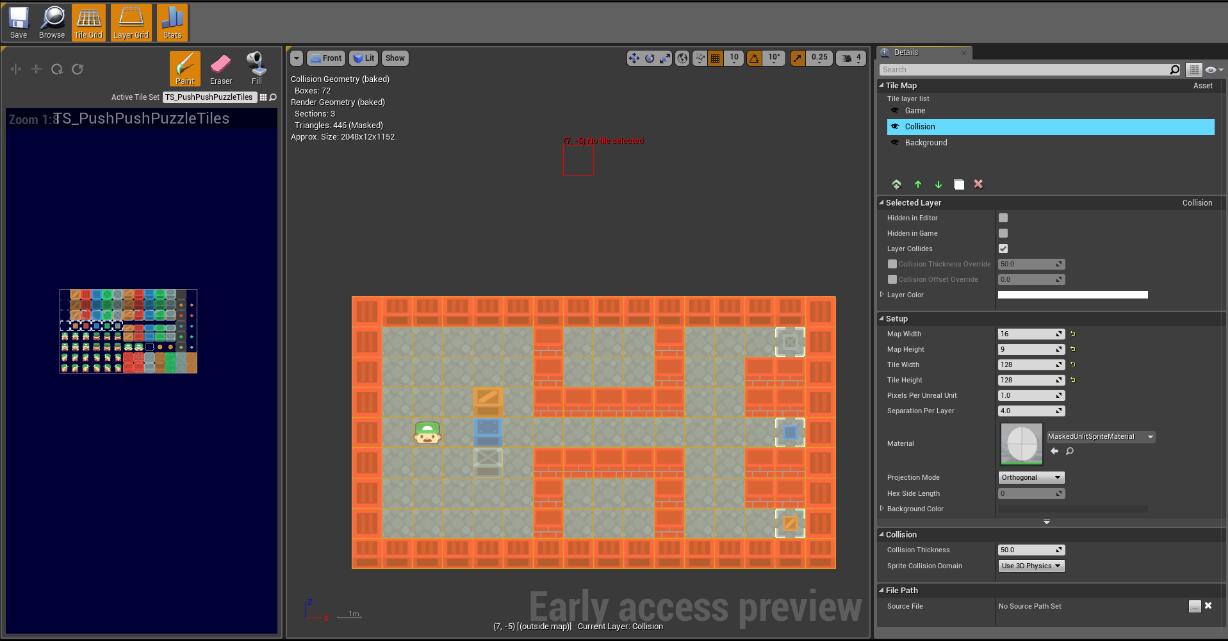The height and width of the screenshot is (641, 1228).
Task: Open the Details property matrix grid icon
Action: (x=1194, y=70)
